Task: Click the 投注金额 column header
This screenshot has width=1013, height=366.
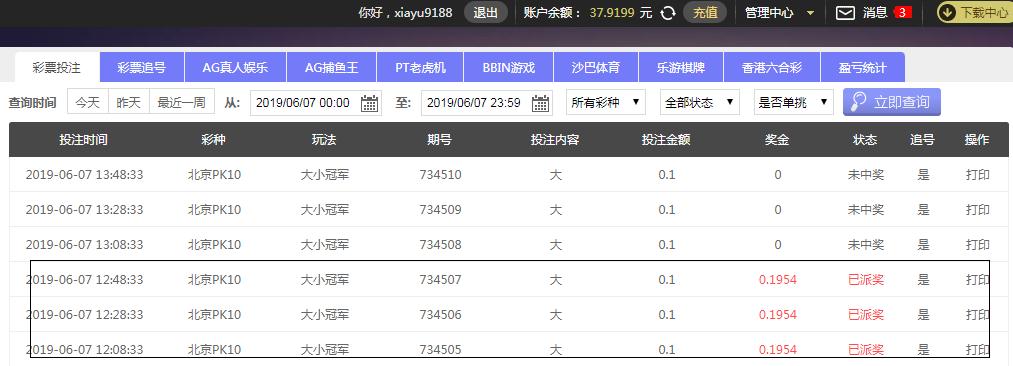Action: [x=666, y=139]
